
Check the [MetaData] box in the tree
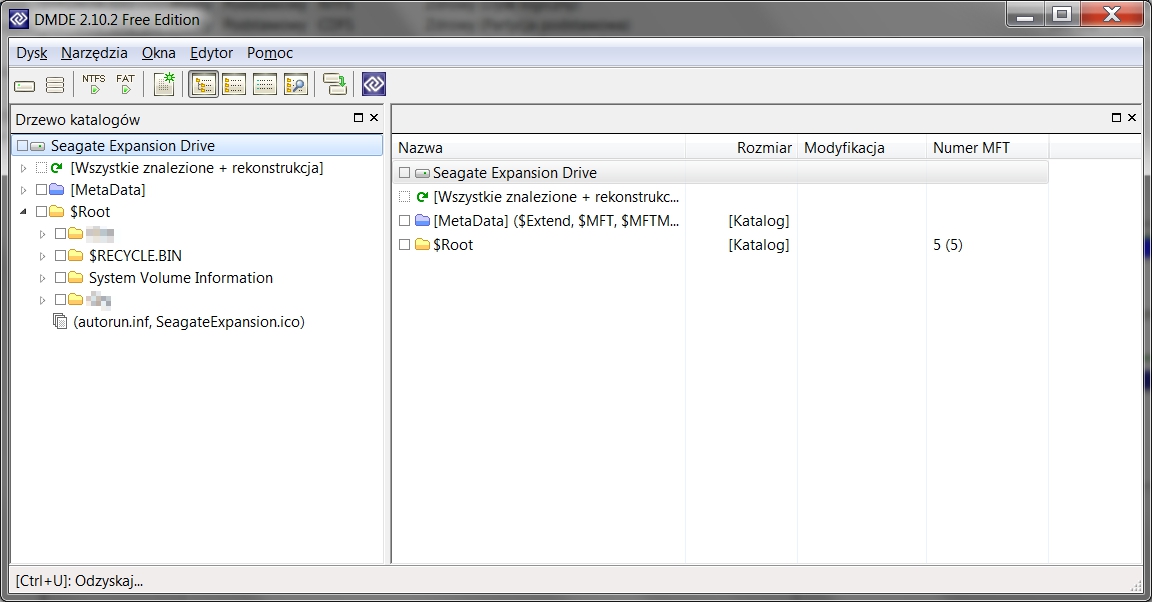[41, 190]
